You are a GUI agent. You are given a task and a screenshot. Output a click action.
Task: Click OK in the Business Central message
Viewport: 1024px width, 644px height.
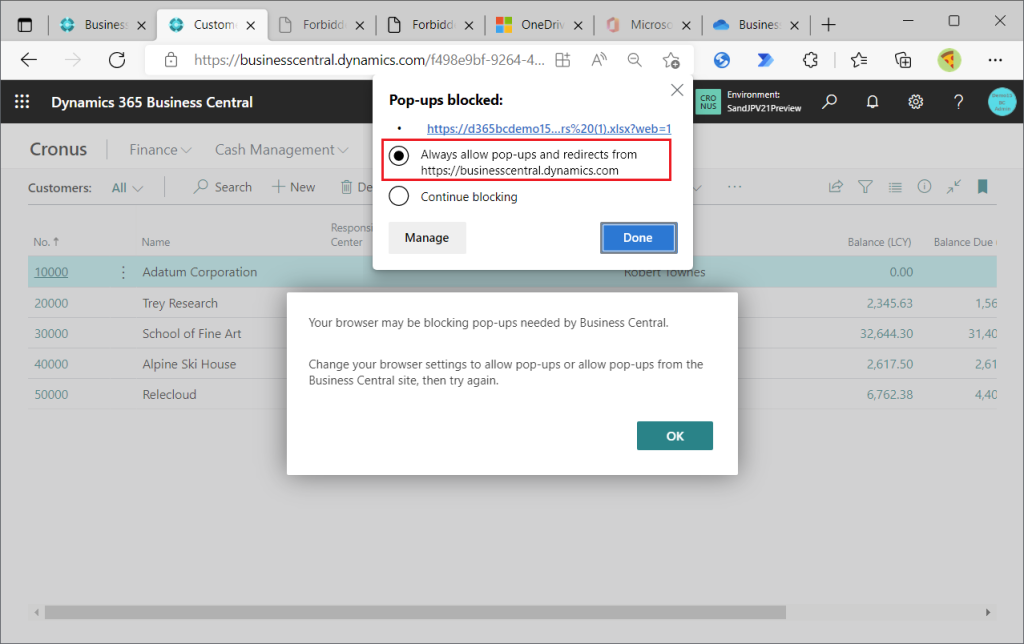click(675, 436)
